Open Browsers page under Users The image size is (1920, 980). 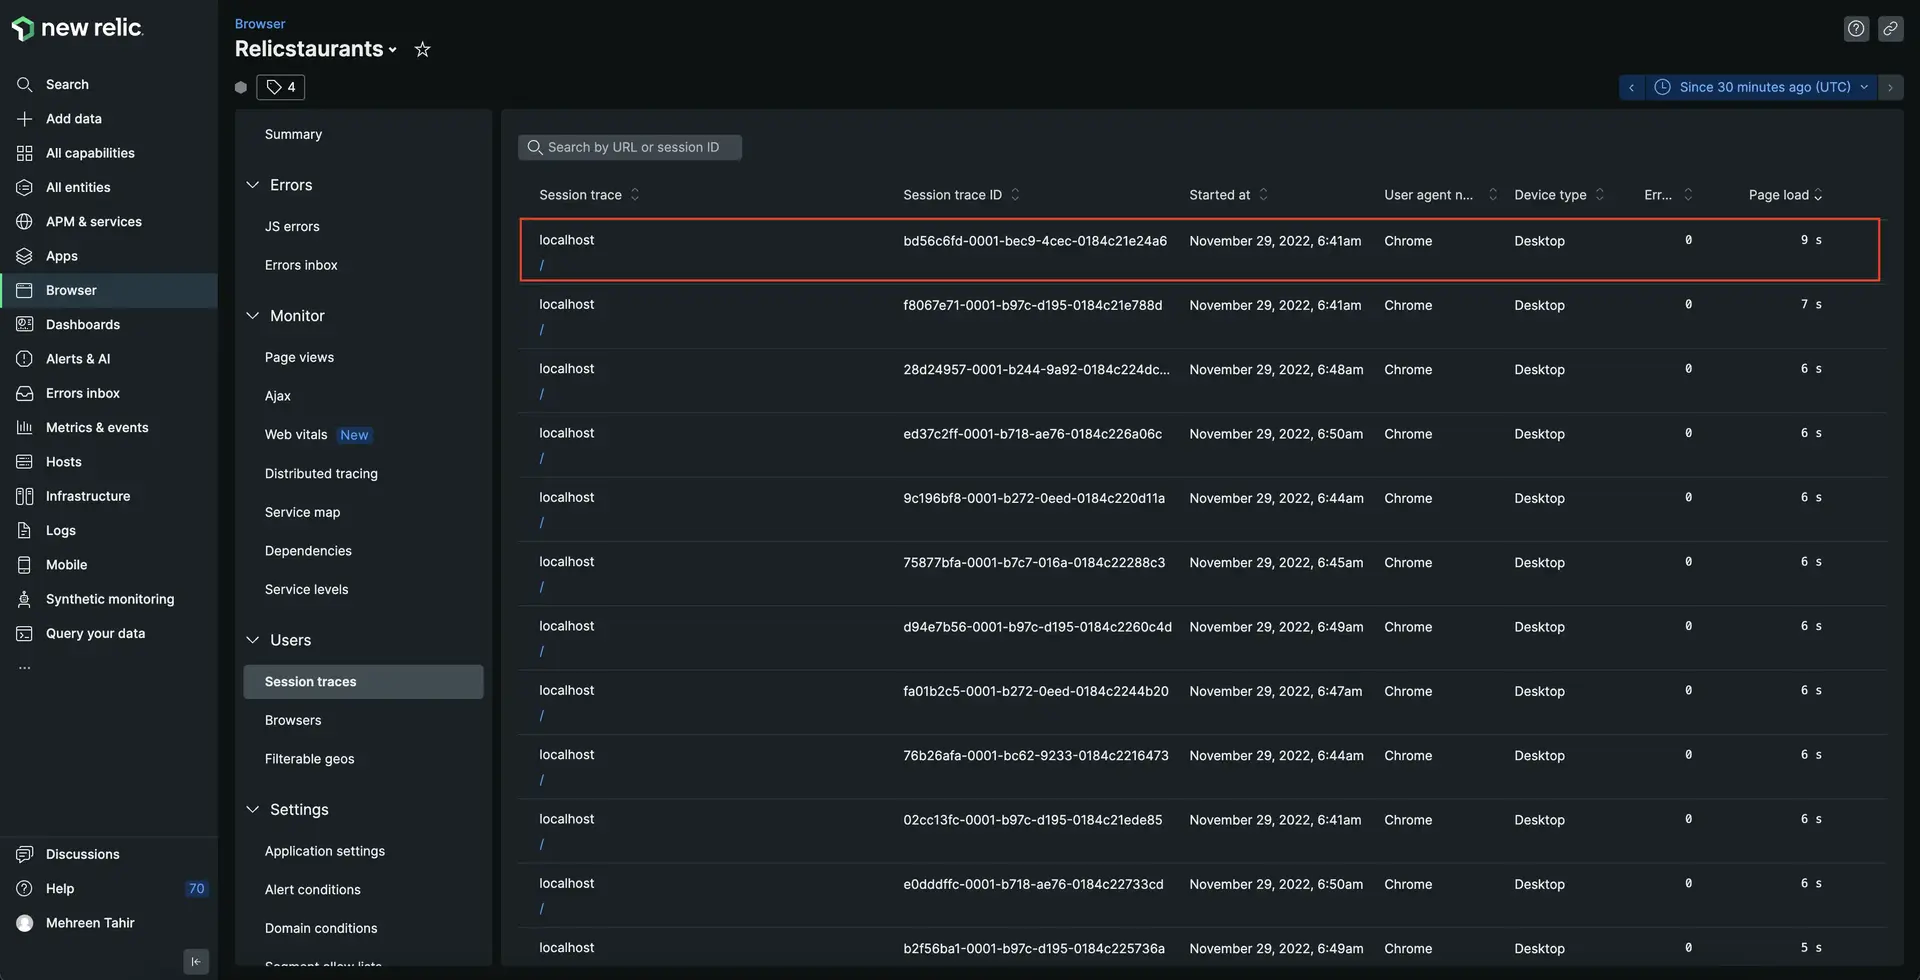point(293,720)
